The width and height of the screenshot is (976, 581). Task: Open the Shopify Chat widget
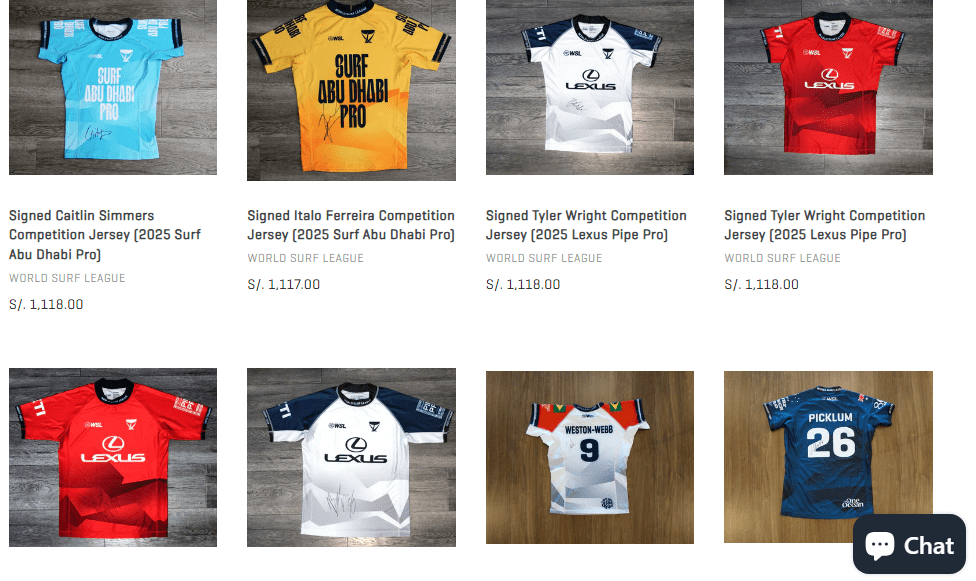click(909, 544)
